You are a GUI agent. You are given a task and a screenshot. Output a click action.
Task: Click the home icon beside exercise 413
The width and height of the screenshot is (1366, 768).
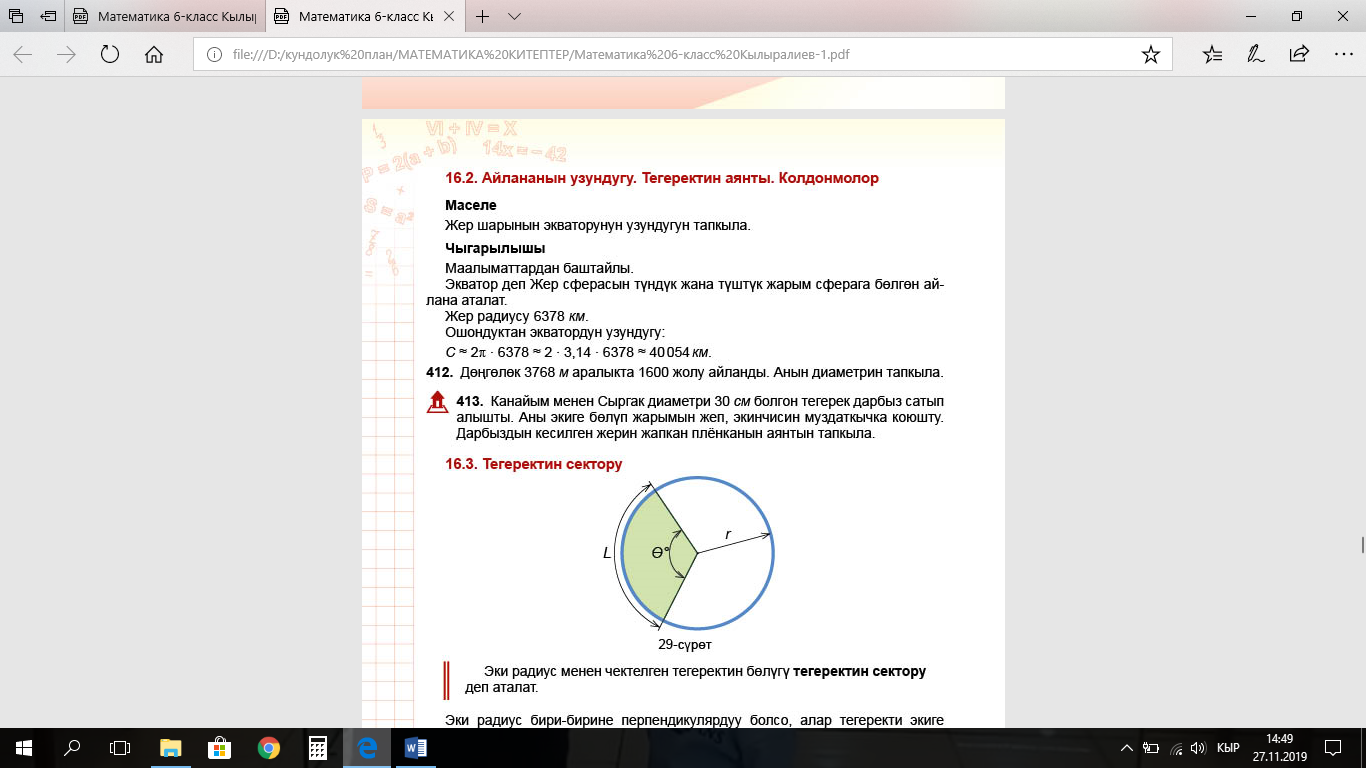click(x=437, y=403)
